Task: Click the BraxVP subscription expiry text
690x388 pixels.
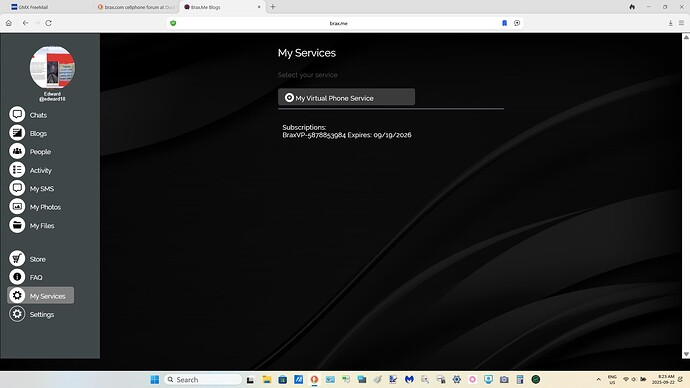Action: pos(347,135)
